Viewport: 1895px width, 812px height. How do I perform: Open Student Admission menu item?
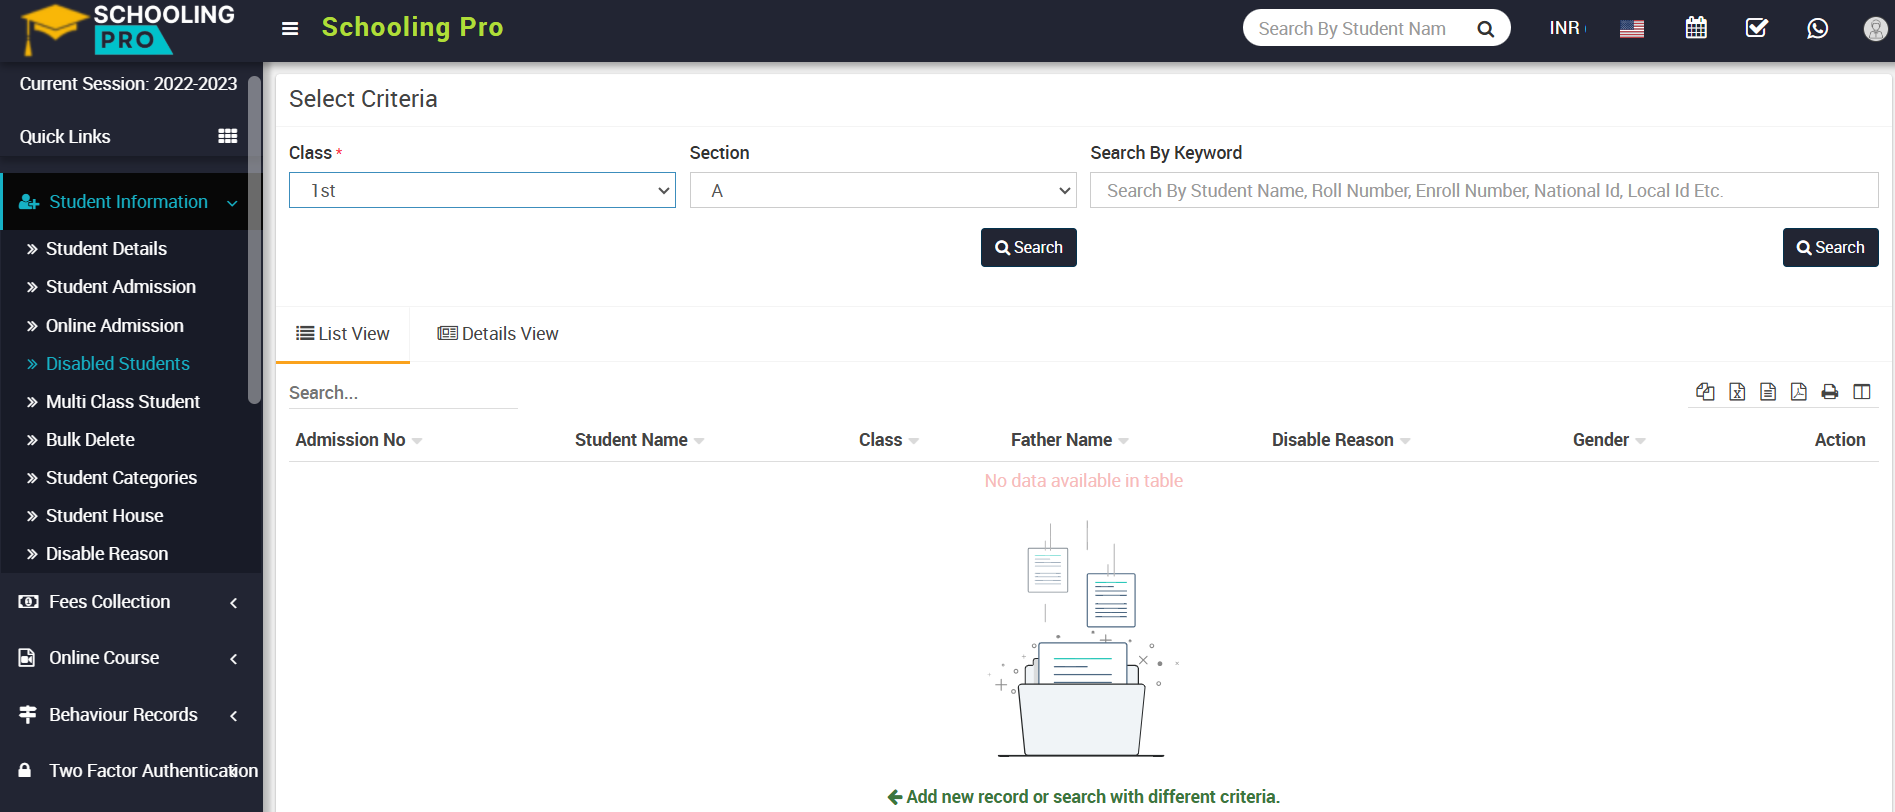(x=120, y=287)
